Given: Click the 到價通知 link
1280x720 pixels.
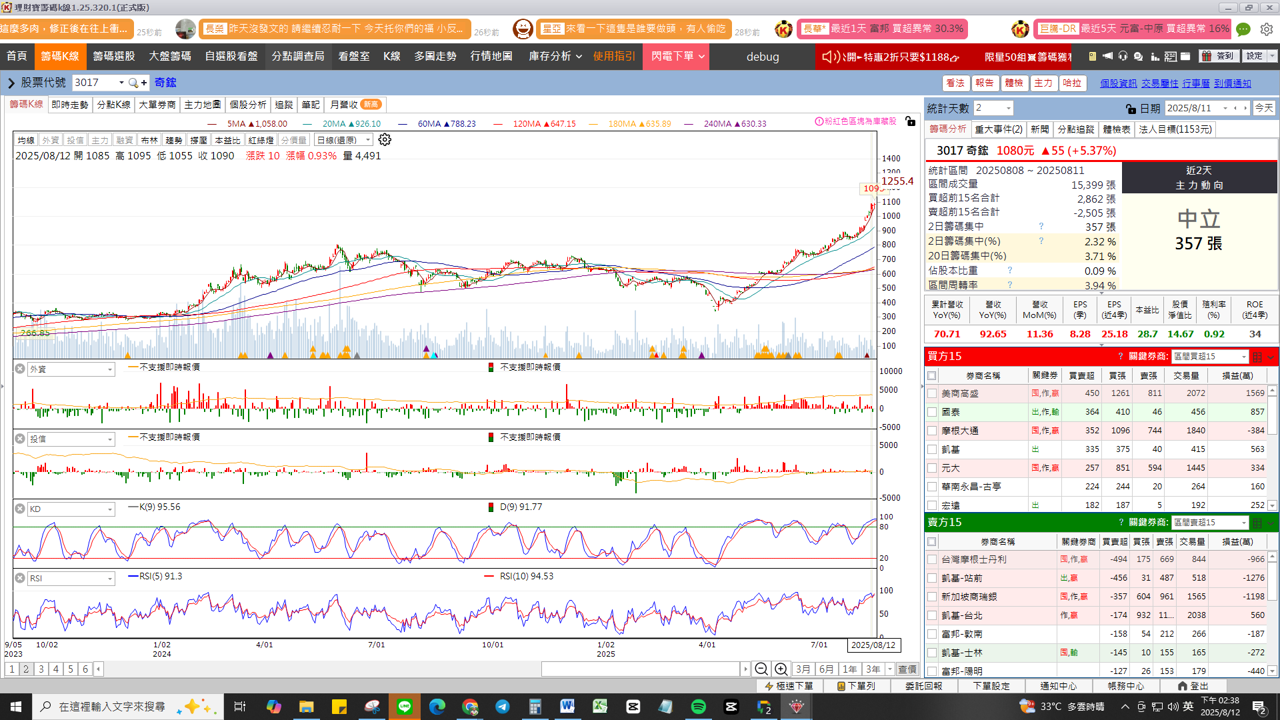Looking at the screenshot, I should [1232, 84].
